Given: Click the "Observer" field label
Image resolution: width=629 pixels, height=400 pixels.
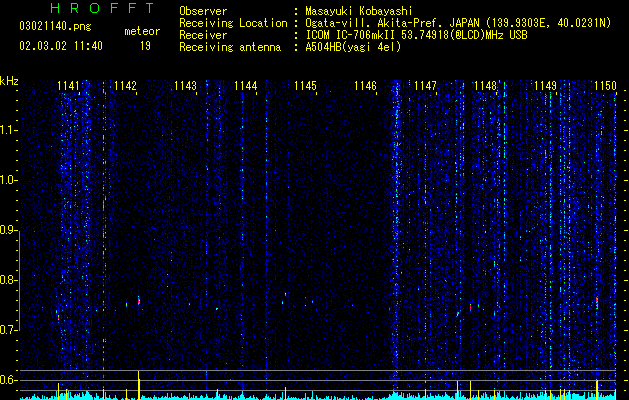Looking at the screenshot, I should click(x=203, y=11).
